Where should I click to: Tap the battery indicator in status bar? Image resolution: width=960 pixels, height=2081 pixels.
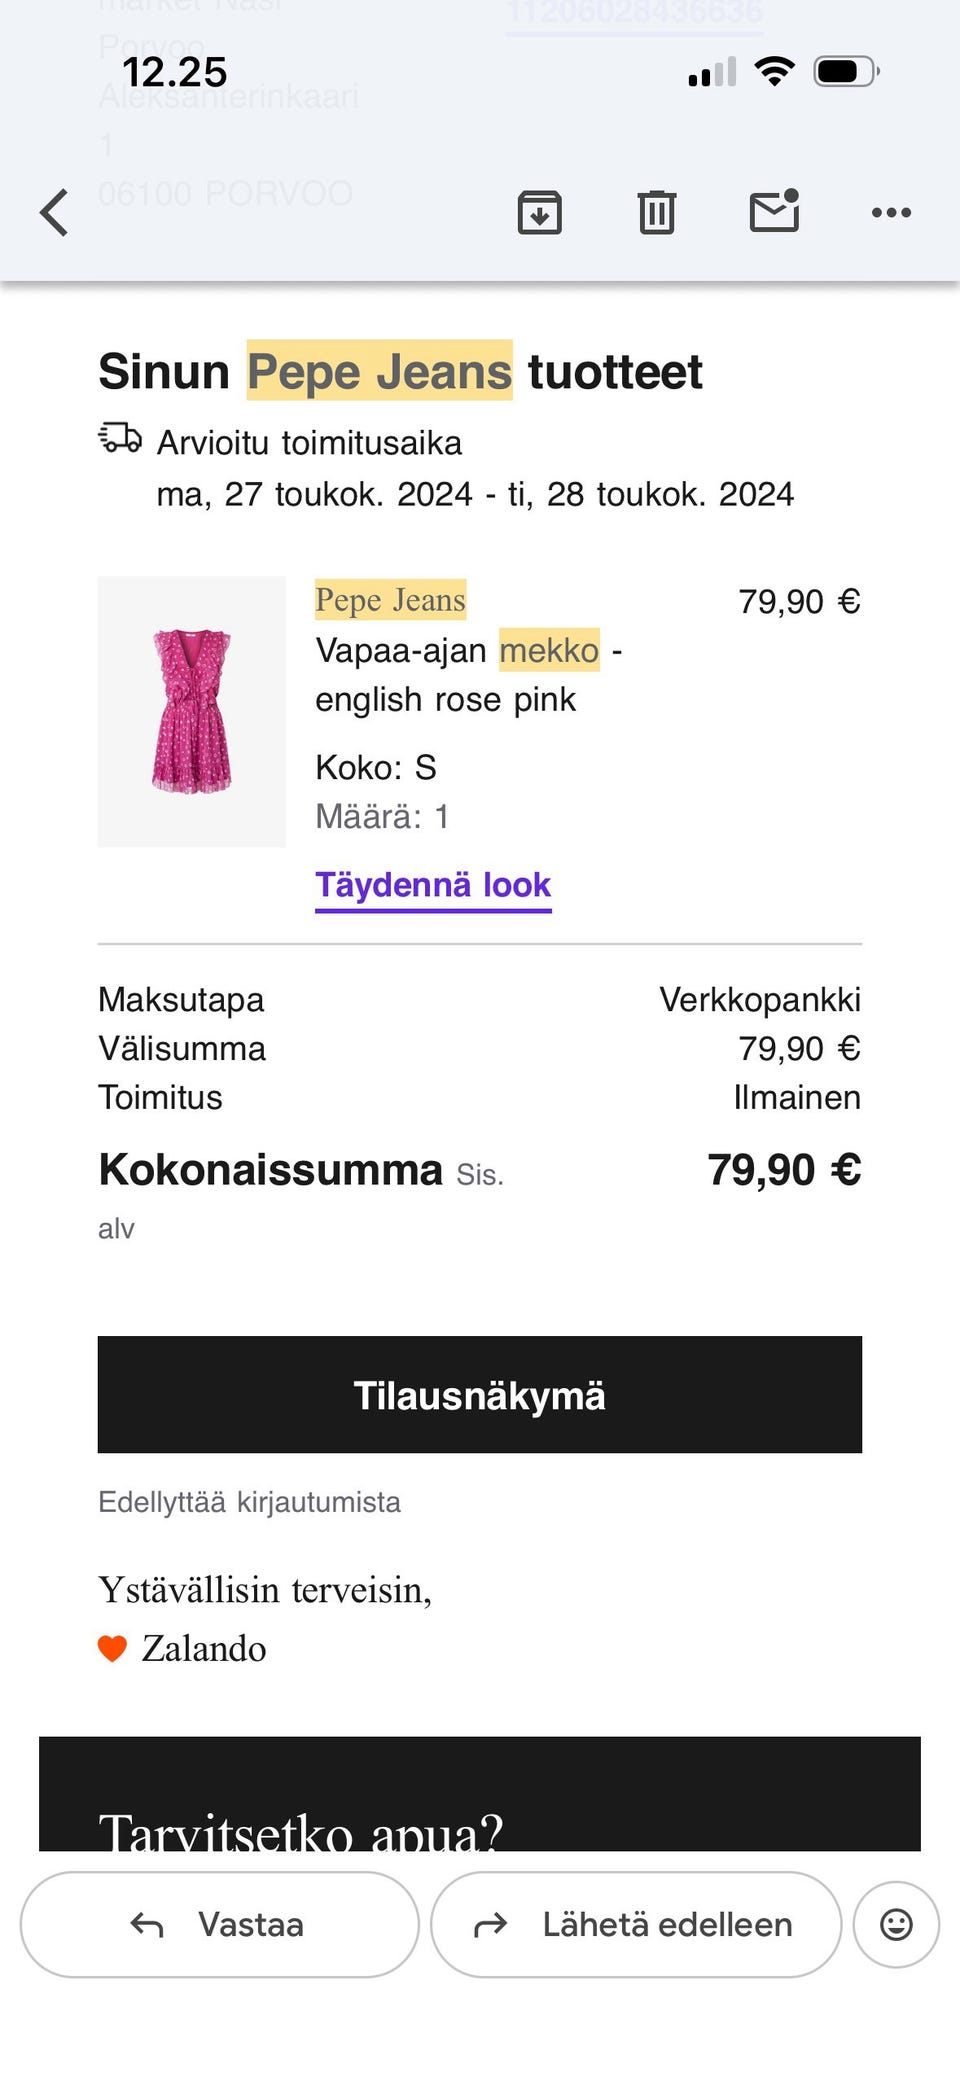coord(846,72)
